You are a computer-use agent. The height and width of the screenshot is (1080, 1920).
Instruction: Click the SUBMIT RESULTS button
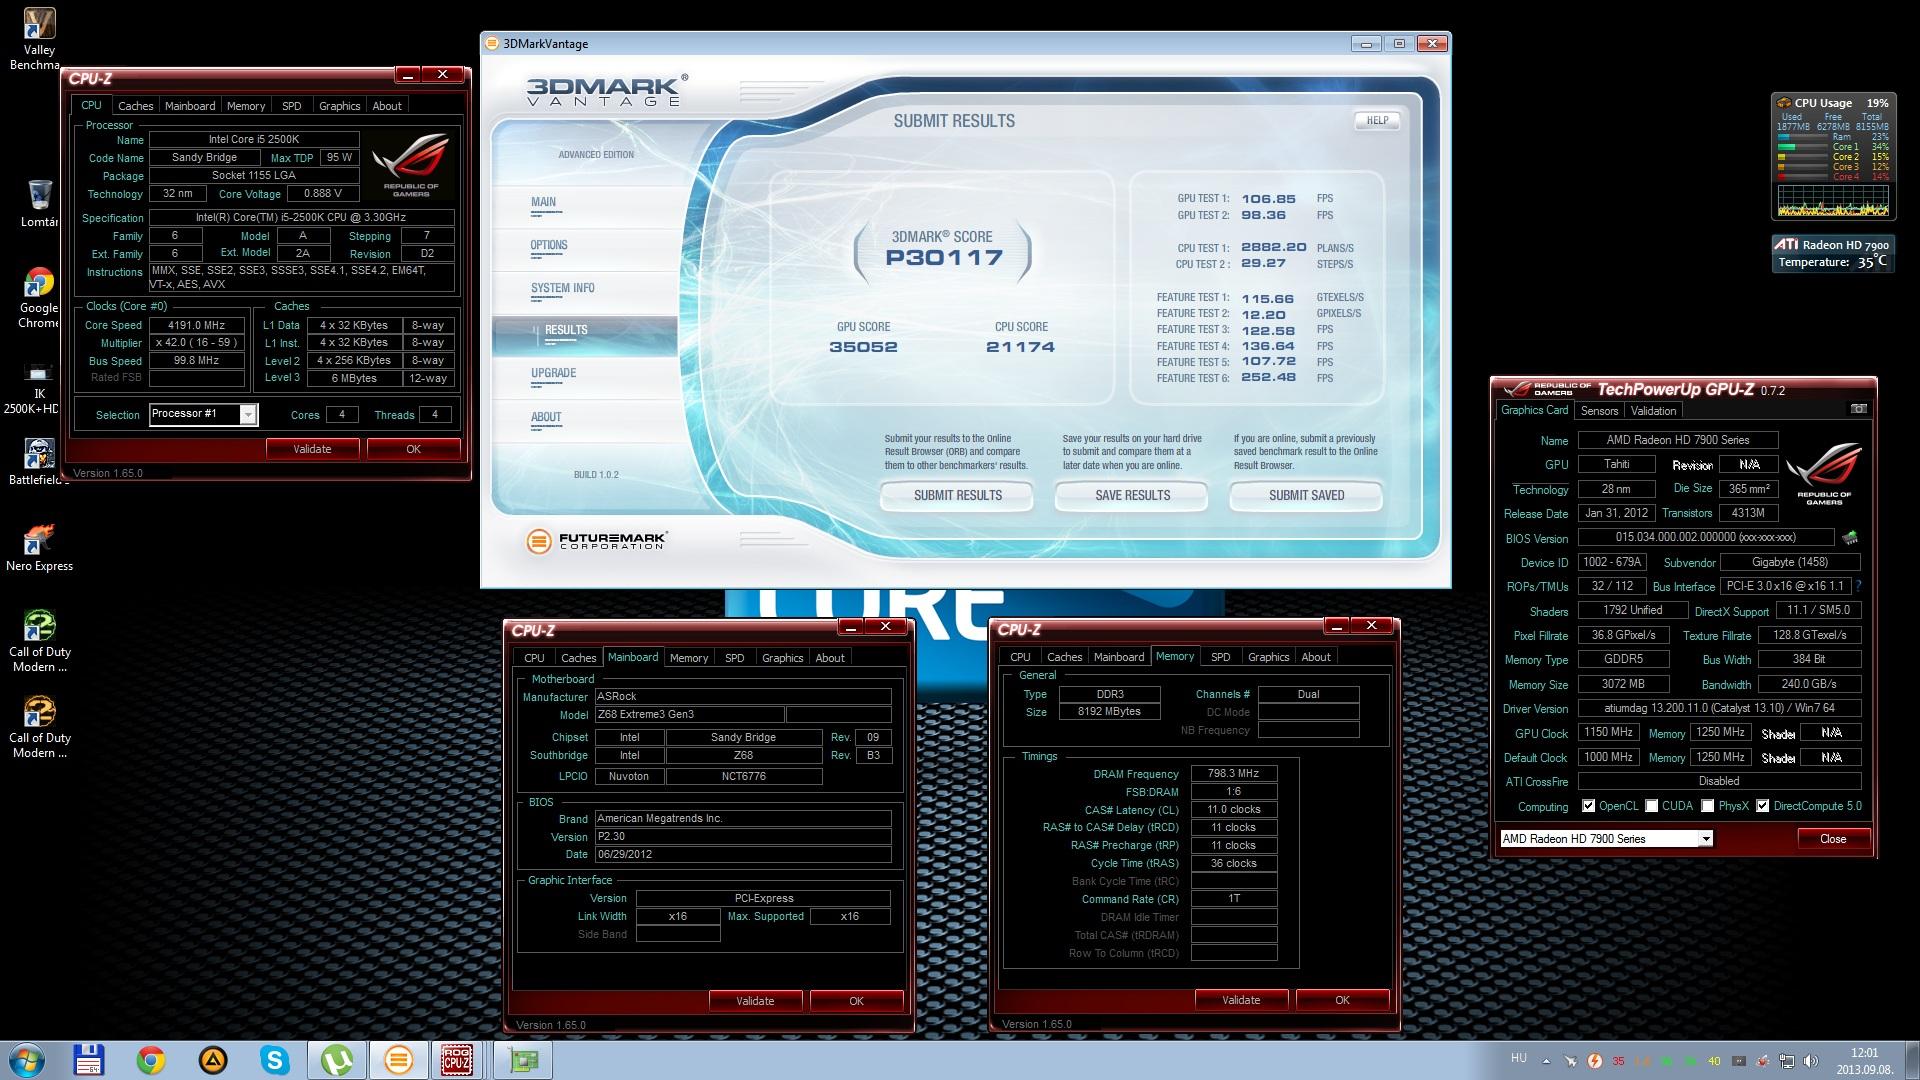957,495
